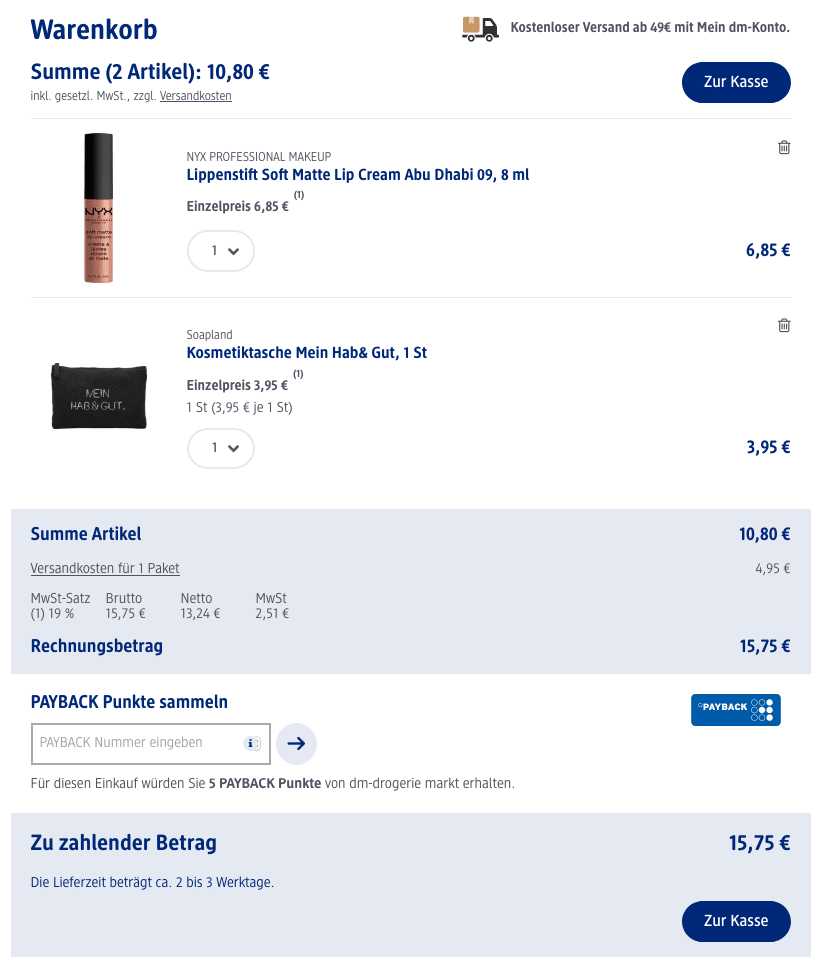The height and width of the screenshot is (966, 823).
Task: Submit PAYBACK number with arrow button
Action: click(x=296, y=743)
